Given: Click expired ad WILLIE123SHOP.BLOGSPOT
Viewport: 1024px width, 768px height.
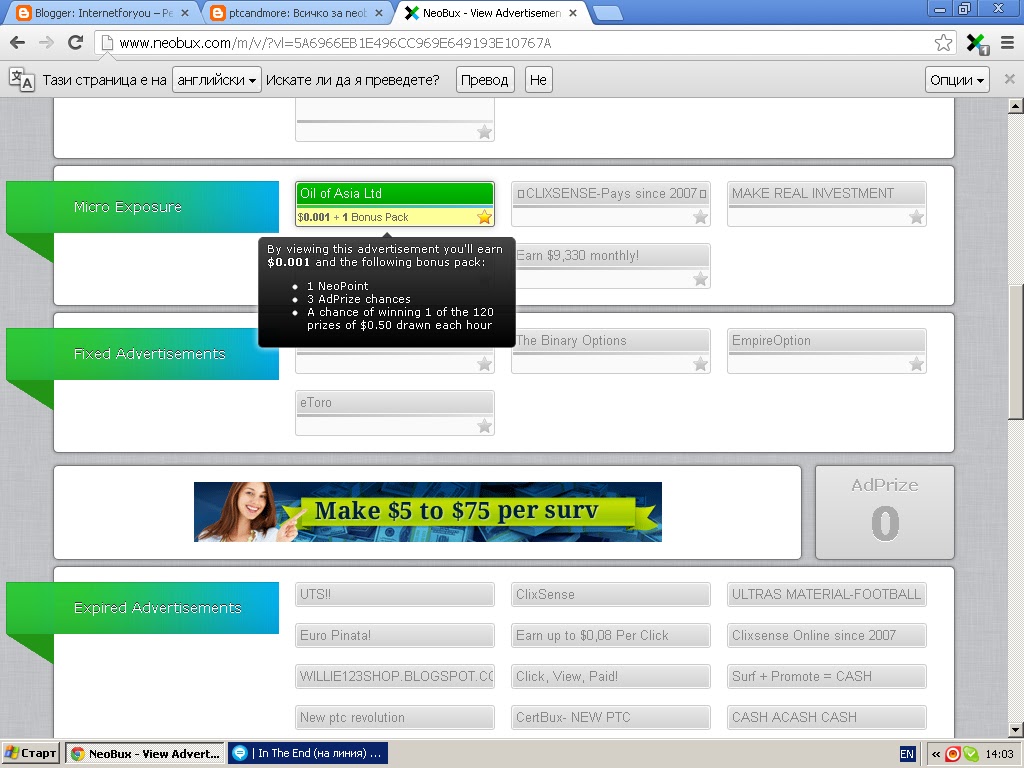Looking at the screenshot, I should (394, 677).
